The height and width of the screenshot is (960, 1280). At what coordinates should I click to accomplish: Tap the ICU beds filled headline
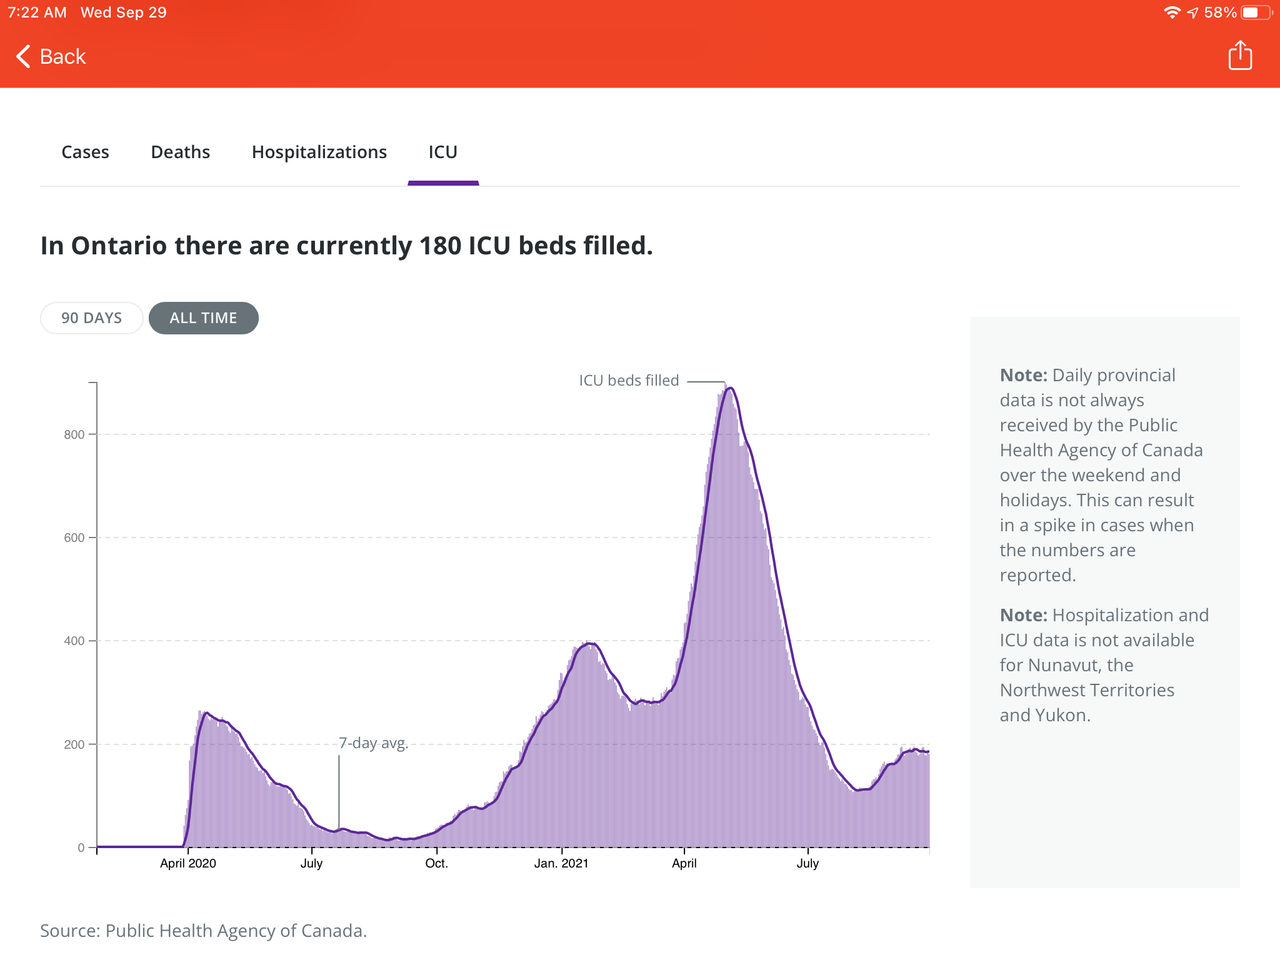(x=347, y=246)
